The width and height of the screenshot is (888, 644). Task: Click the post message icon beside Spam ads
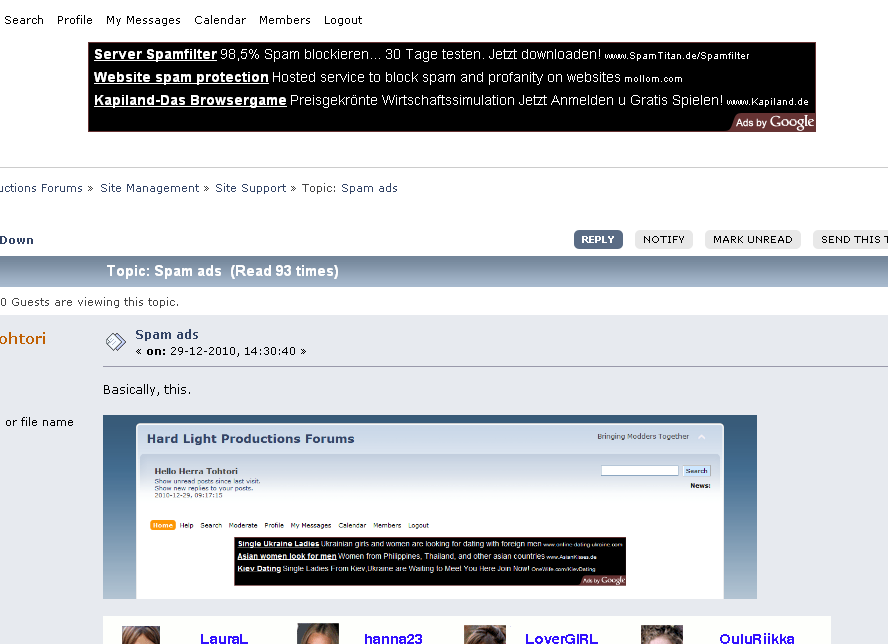[x=116, y=342]
